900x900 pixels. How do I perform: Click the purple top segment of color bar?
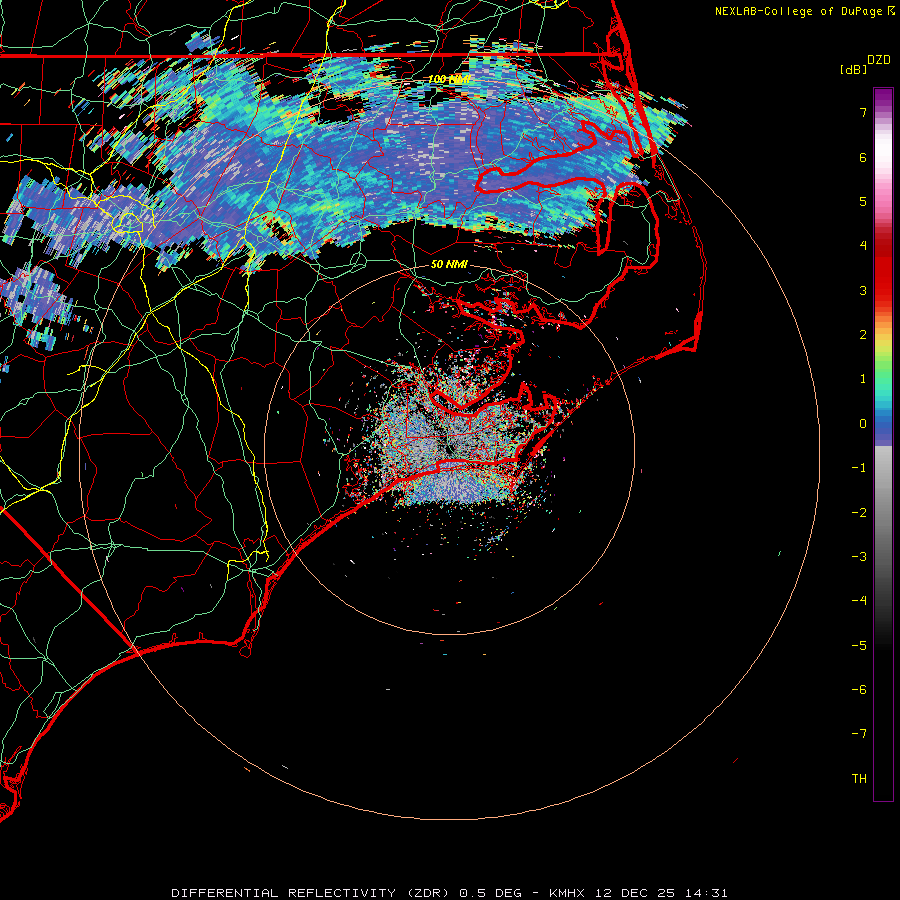coord(883,98)
